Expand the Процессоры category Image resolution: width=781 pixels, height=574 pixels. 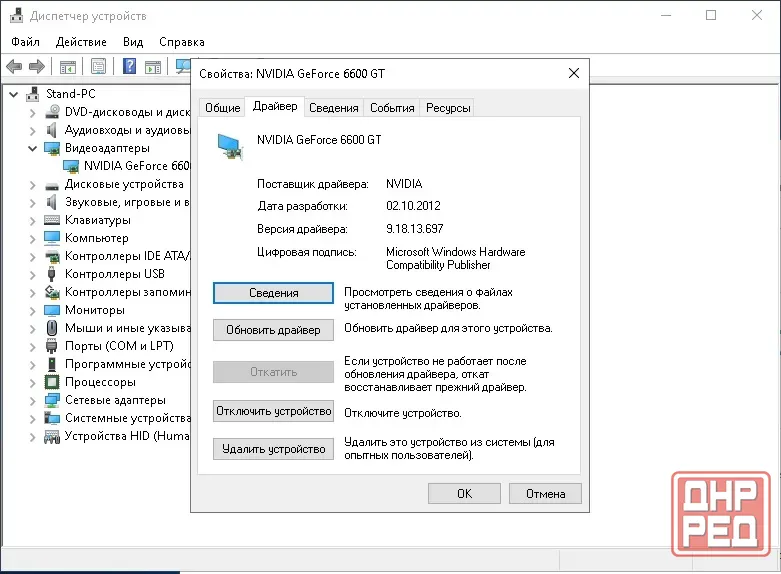[x=32, y=383]
